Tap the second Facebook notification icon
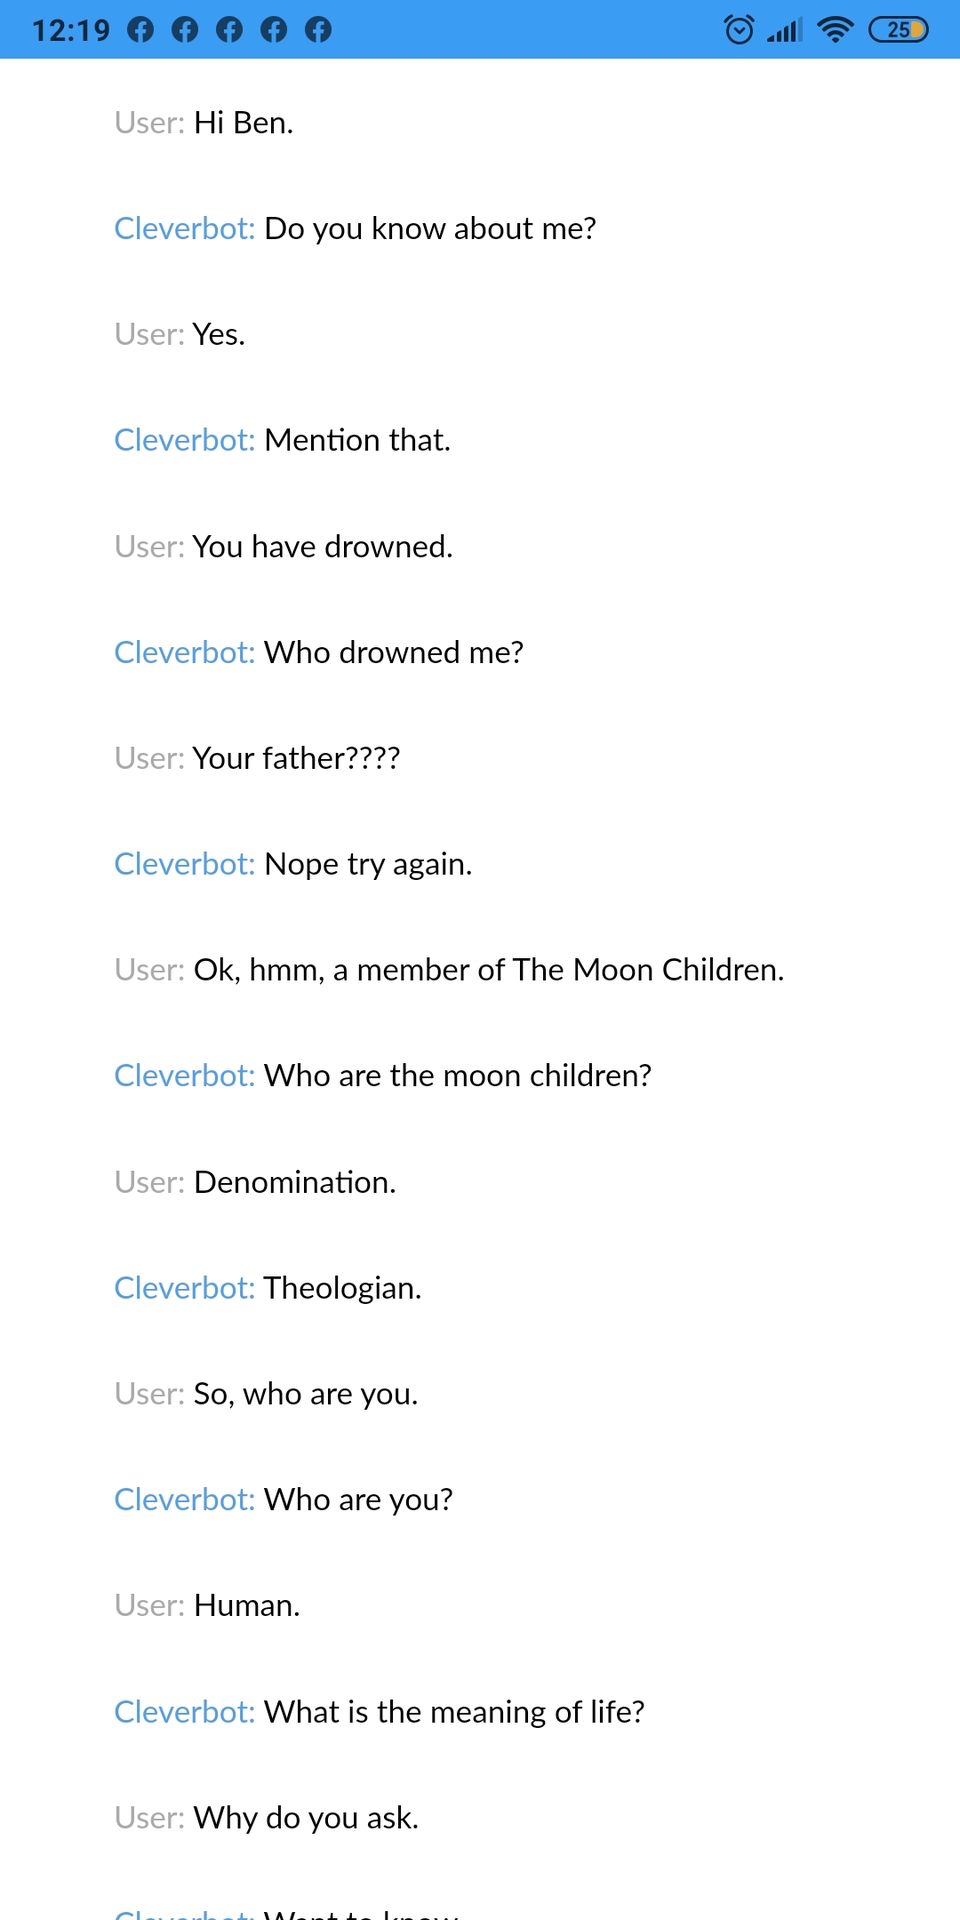The width and height of the screenshot is (960, 1920). click(x=185, y=30)
